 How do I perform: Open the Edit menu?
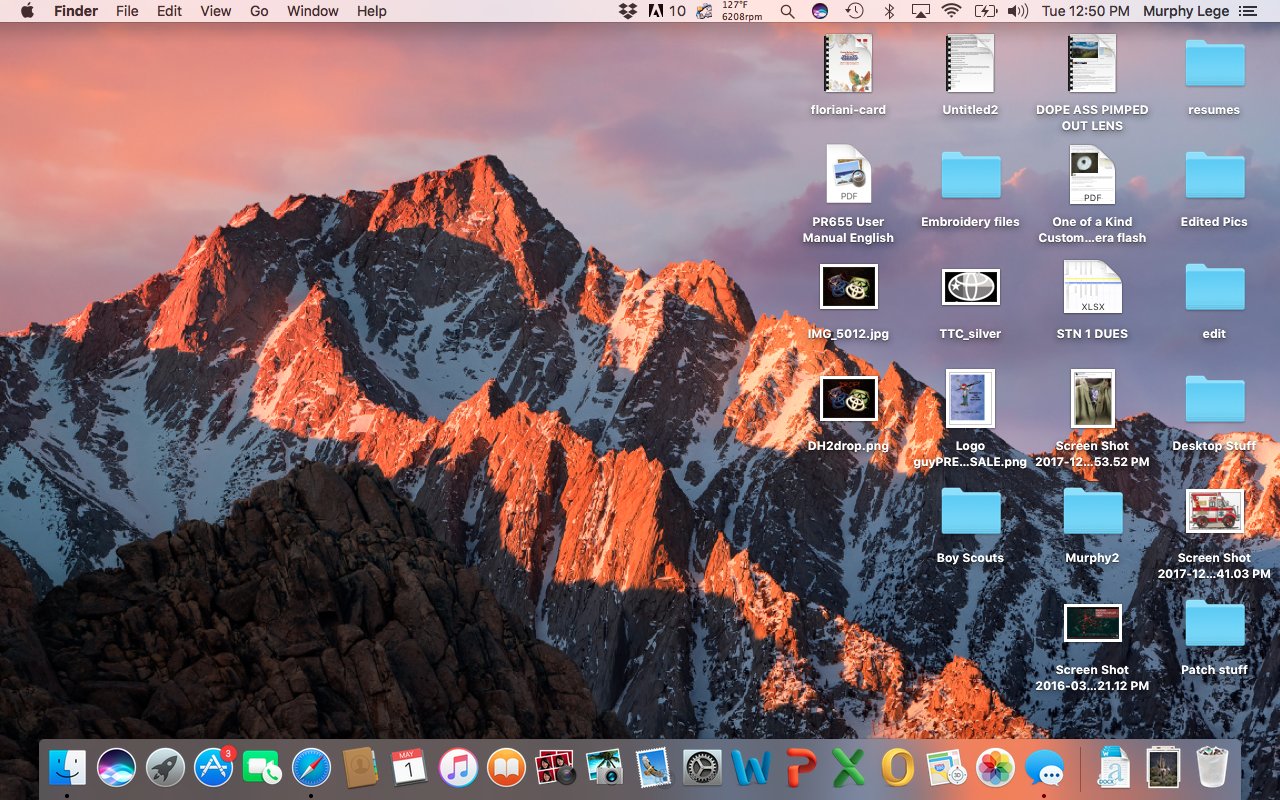click(169, 11)
